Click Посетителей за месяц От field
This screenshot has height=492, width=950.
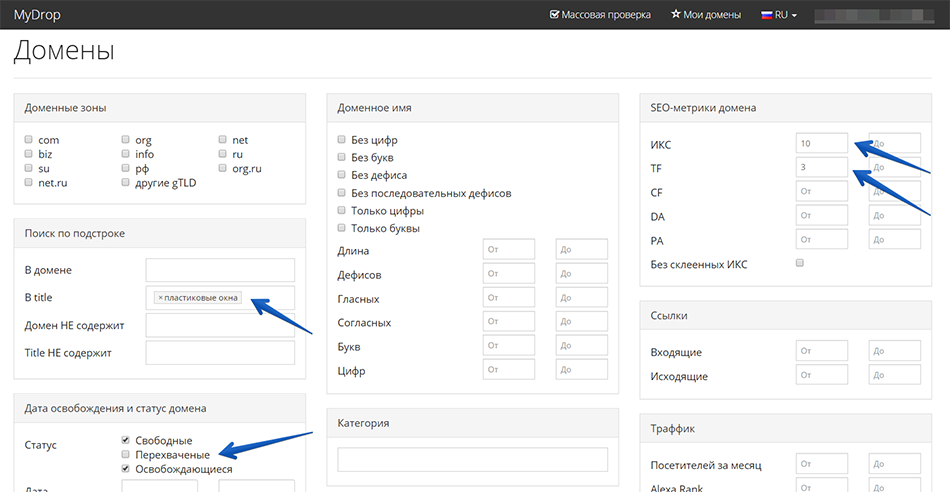click(822, 464)
